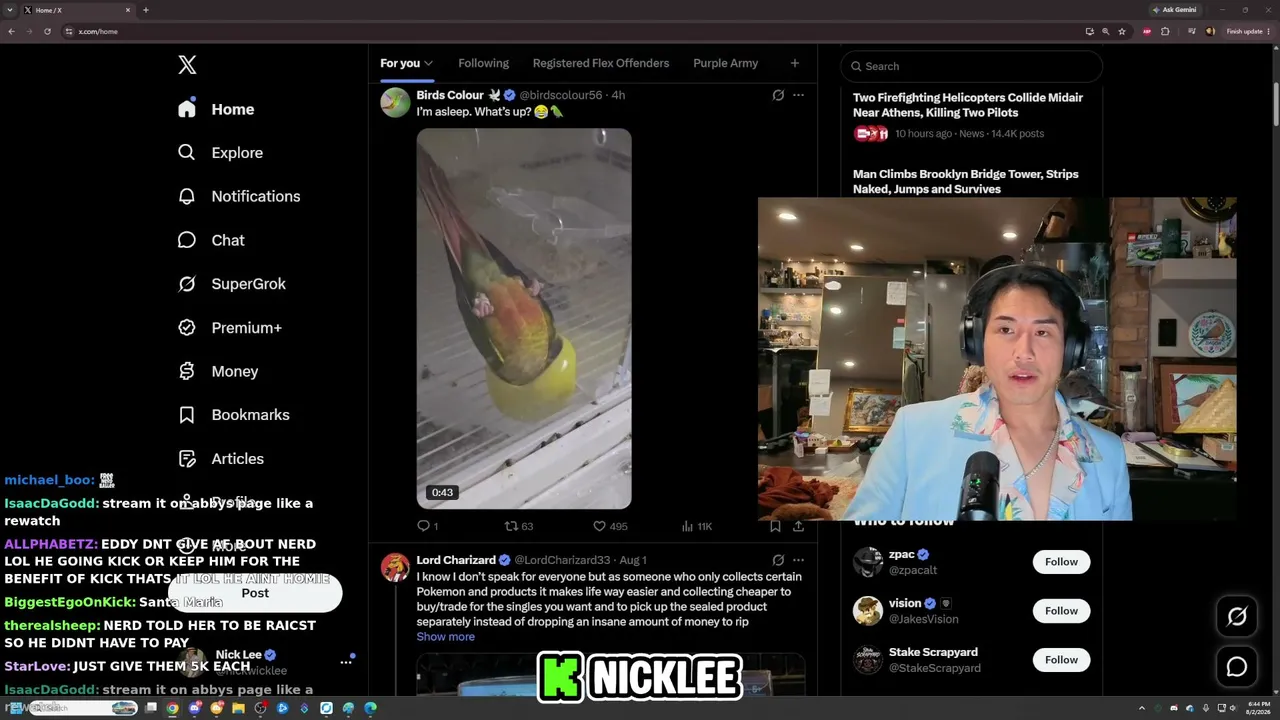Screen dimensions: 1280x720
Task: Play the Birds Colour bird video
Action: [x=524, y=318]
